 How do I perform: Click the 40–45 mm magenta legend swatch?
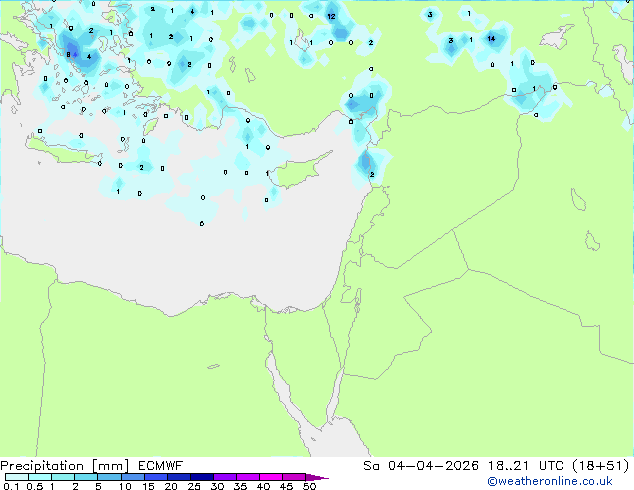point(271,477)
